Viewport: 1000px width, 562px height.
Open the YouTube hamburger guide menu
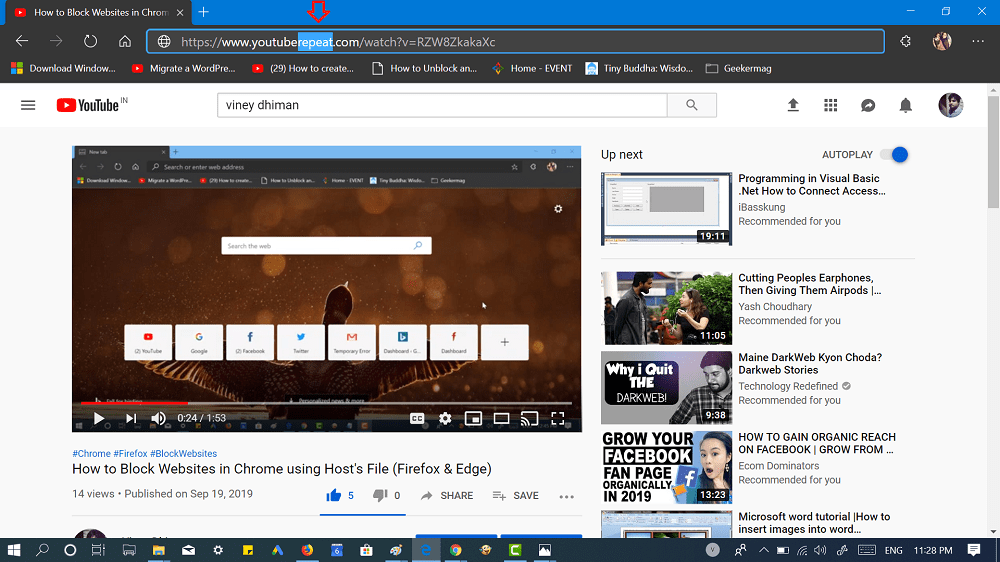pyautogui.click(x=28, y=105)
